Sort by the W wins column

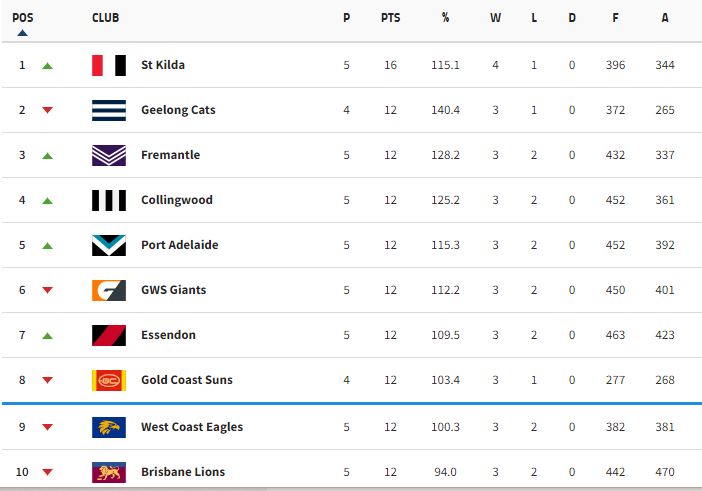tap(495, 18)
